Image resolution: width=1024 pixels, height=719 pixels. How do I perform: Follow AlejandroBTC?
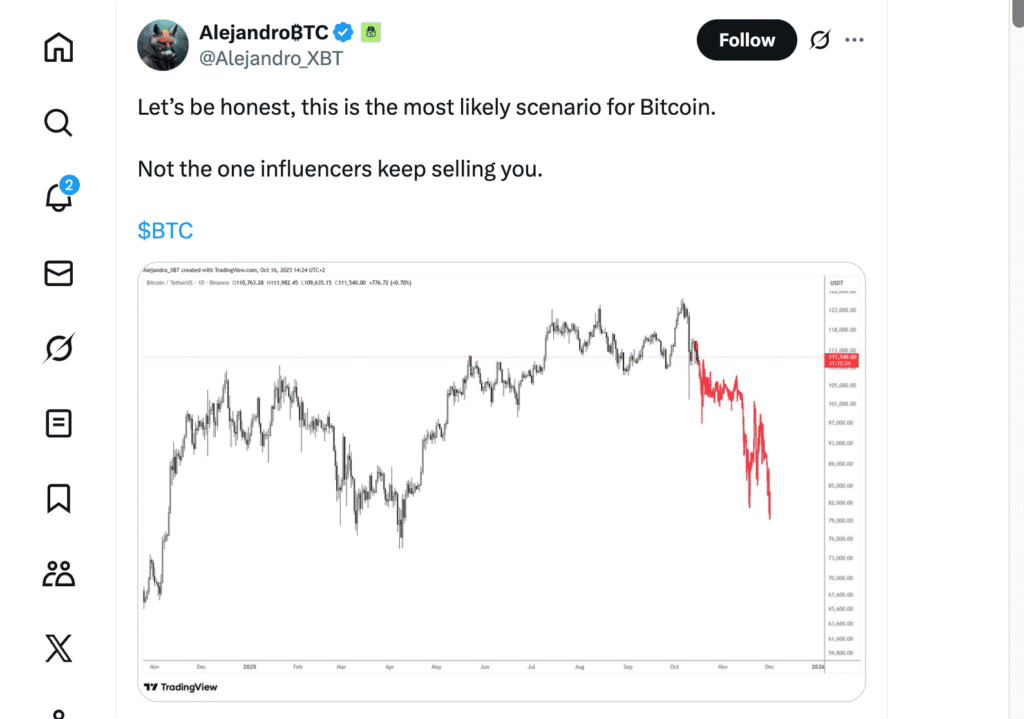tap(746, 40)
